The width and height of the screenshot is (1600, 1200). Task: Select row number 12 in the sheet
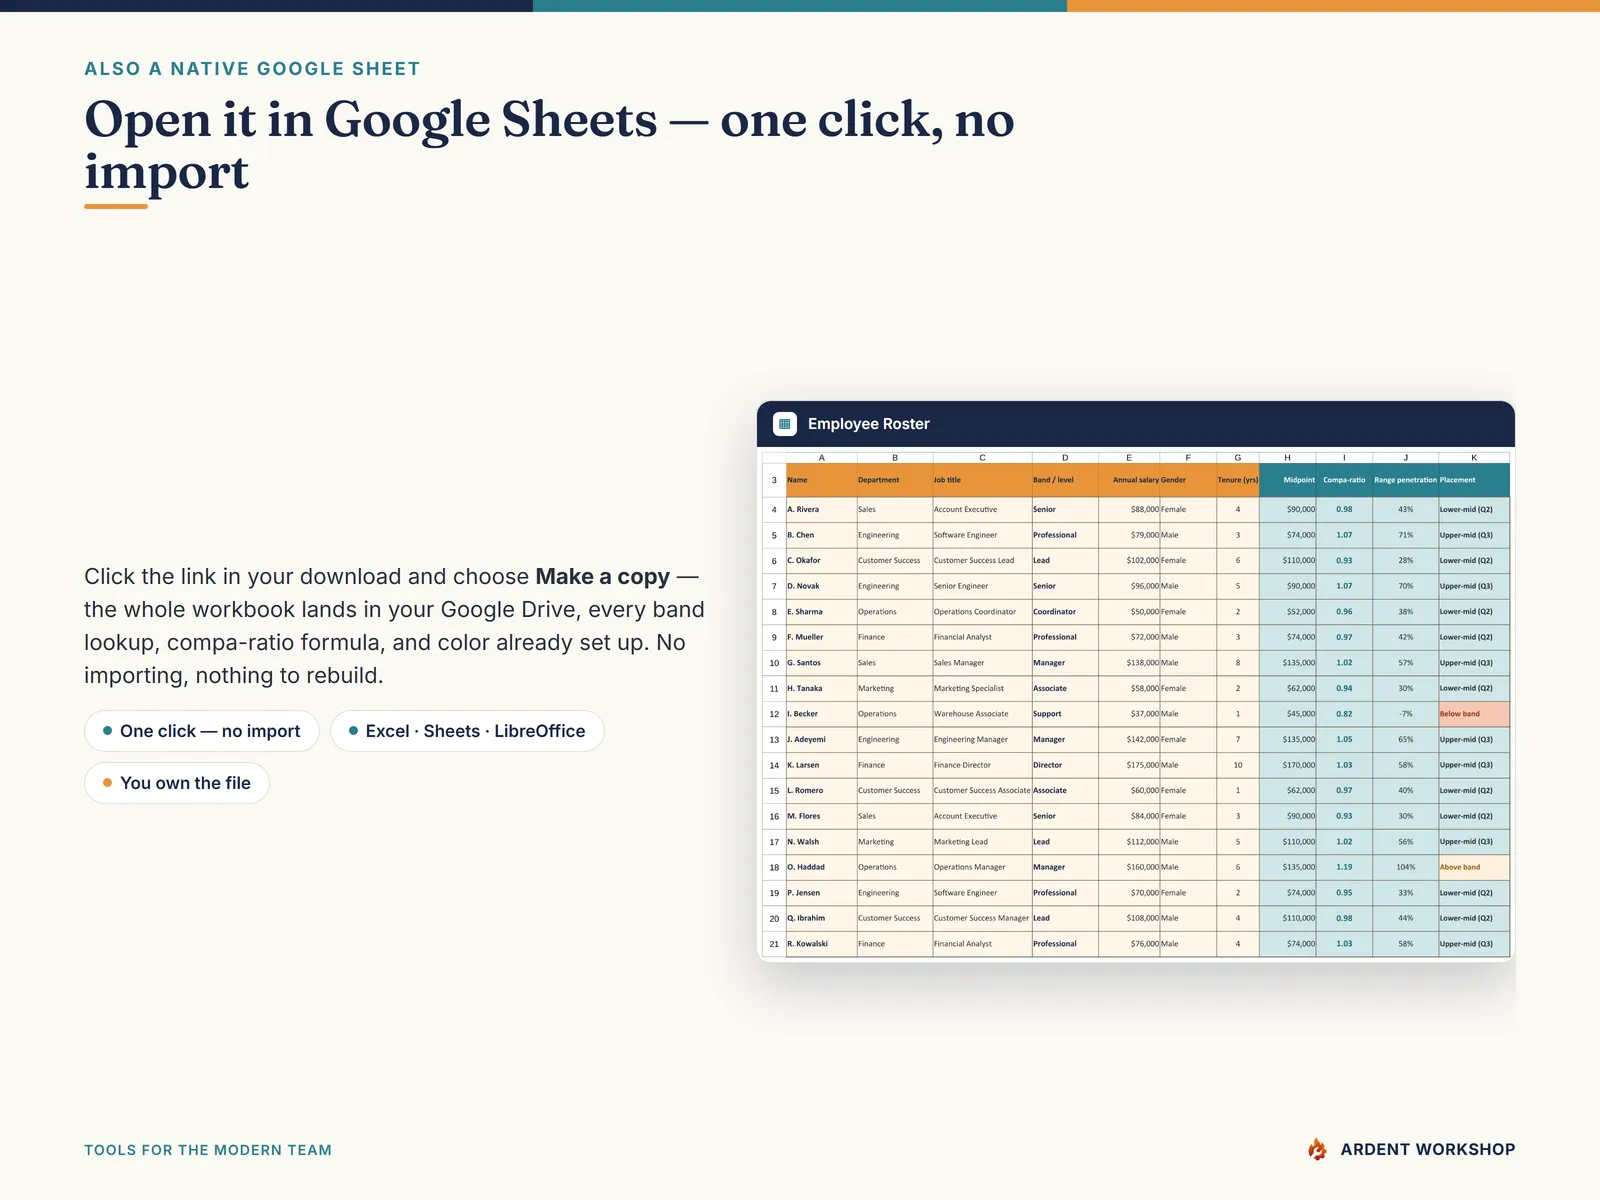point(774,714)
